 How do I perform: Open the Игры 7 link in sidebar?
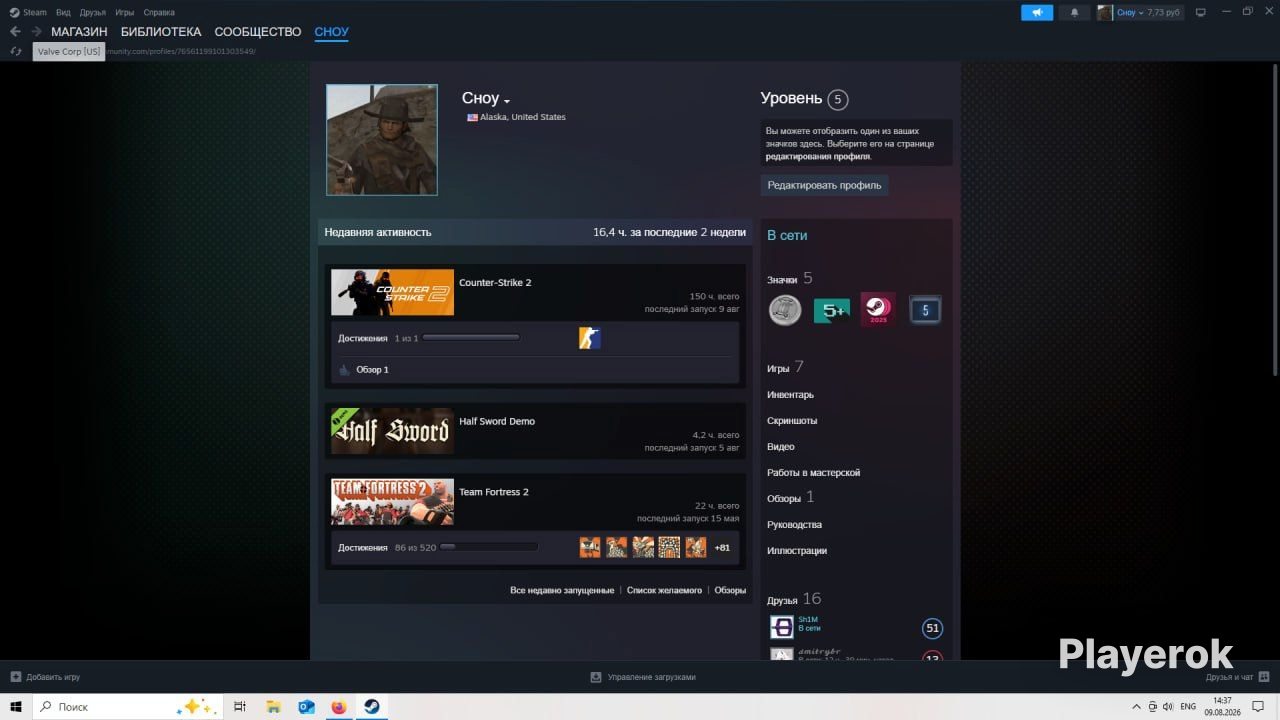pos(785,368)
